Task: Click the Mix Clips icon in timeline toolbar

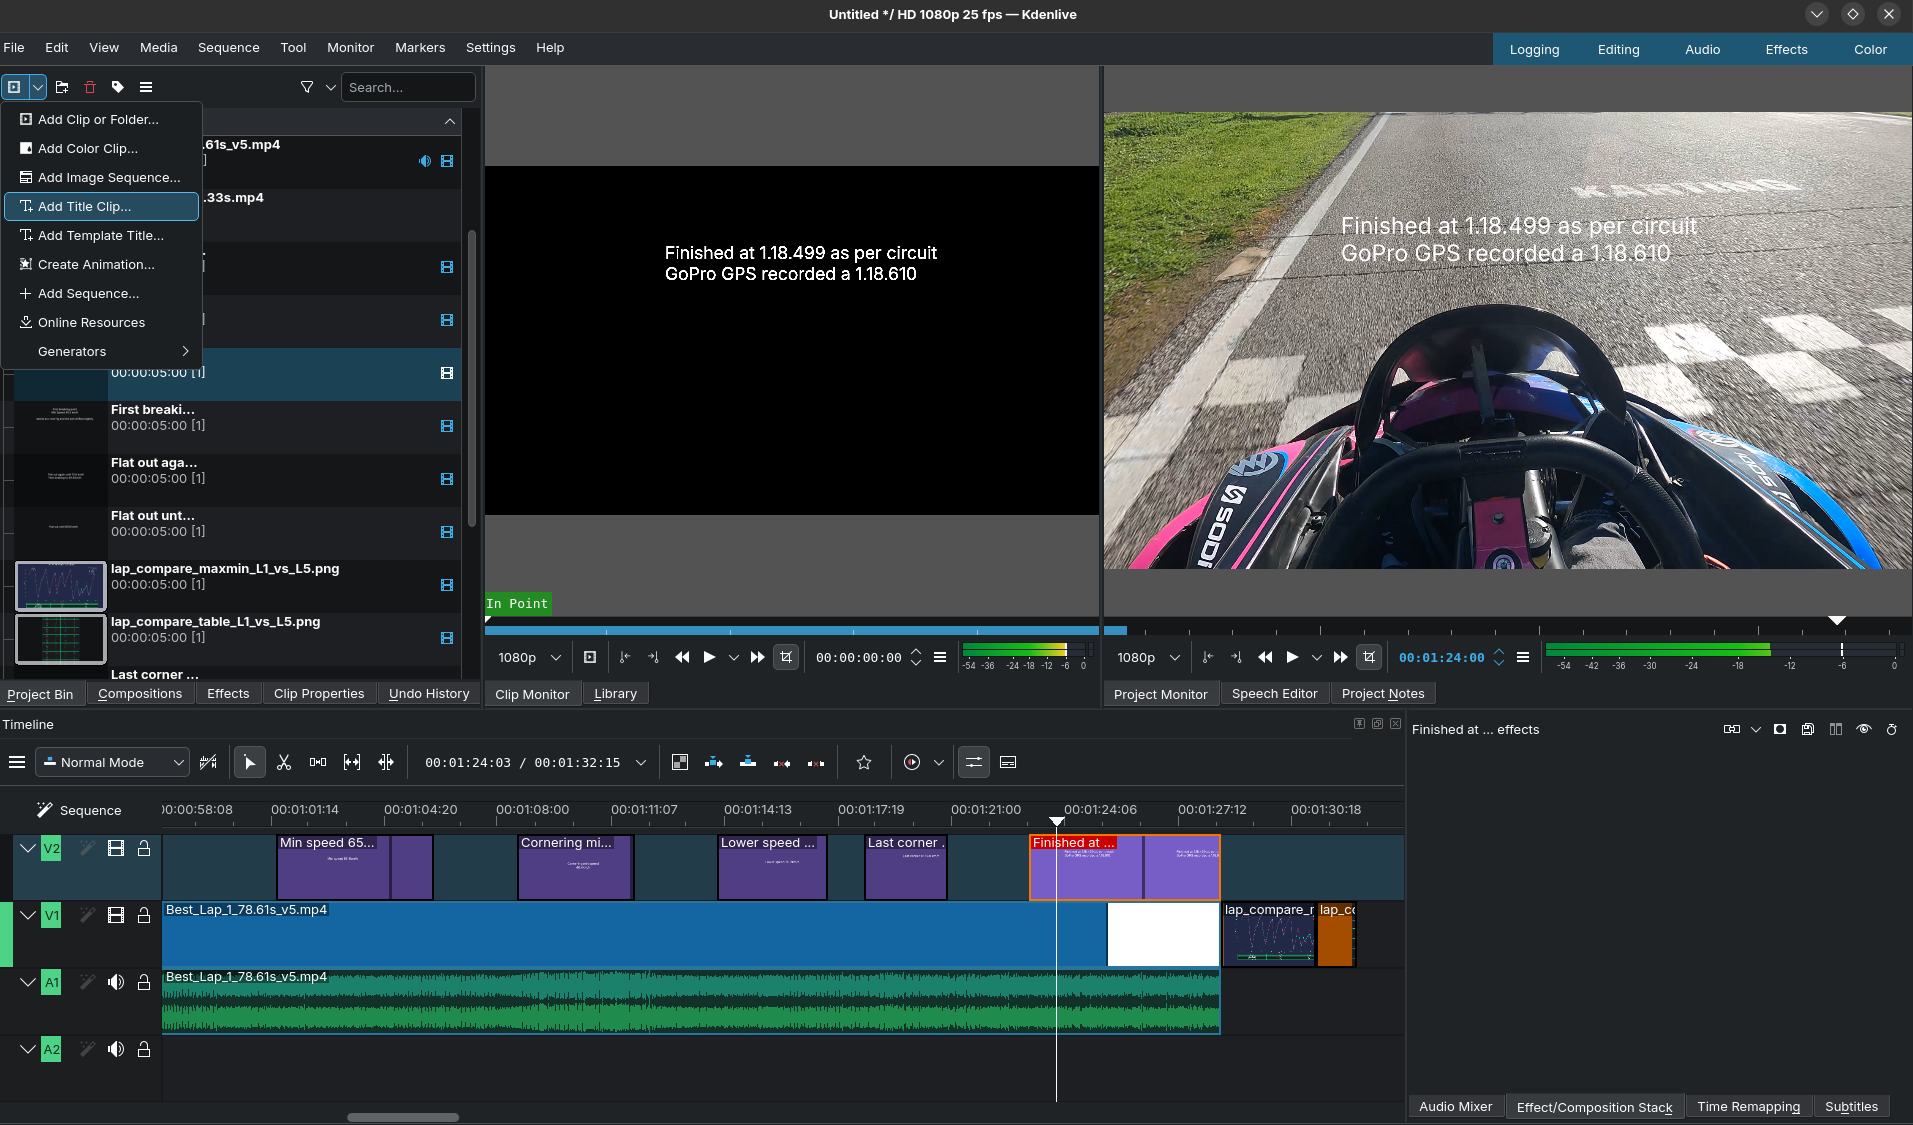Action: [680, 763]
